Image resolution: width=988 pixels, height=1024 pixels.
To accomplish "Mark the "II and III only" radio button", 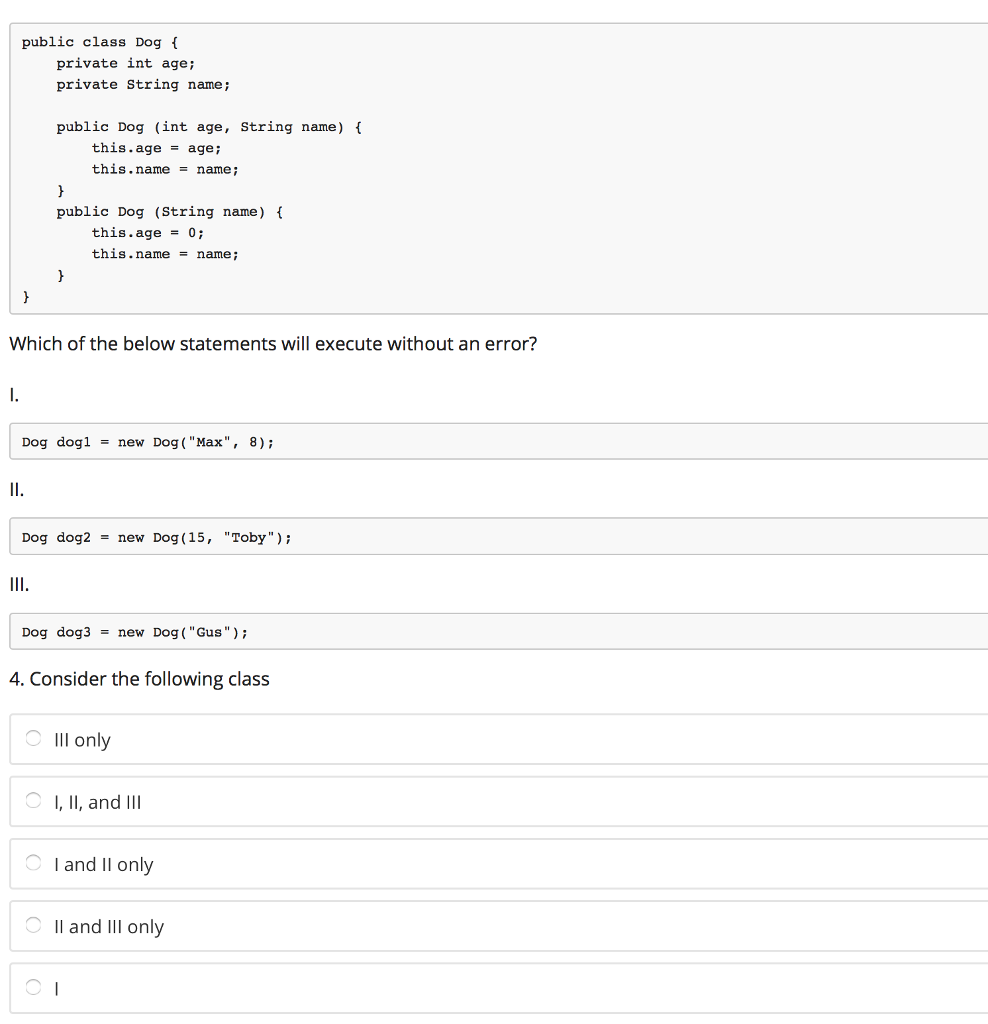I will pos(35,926).
